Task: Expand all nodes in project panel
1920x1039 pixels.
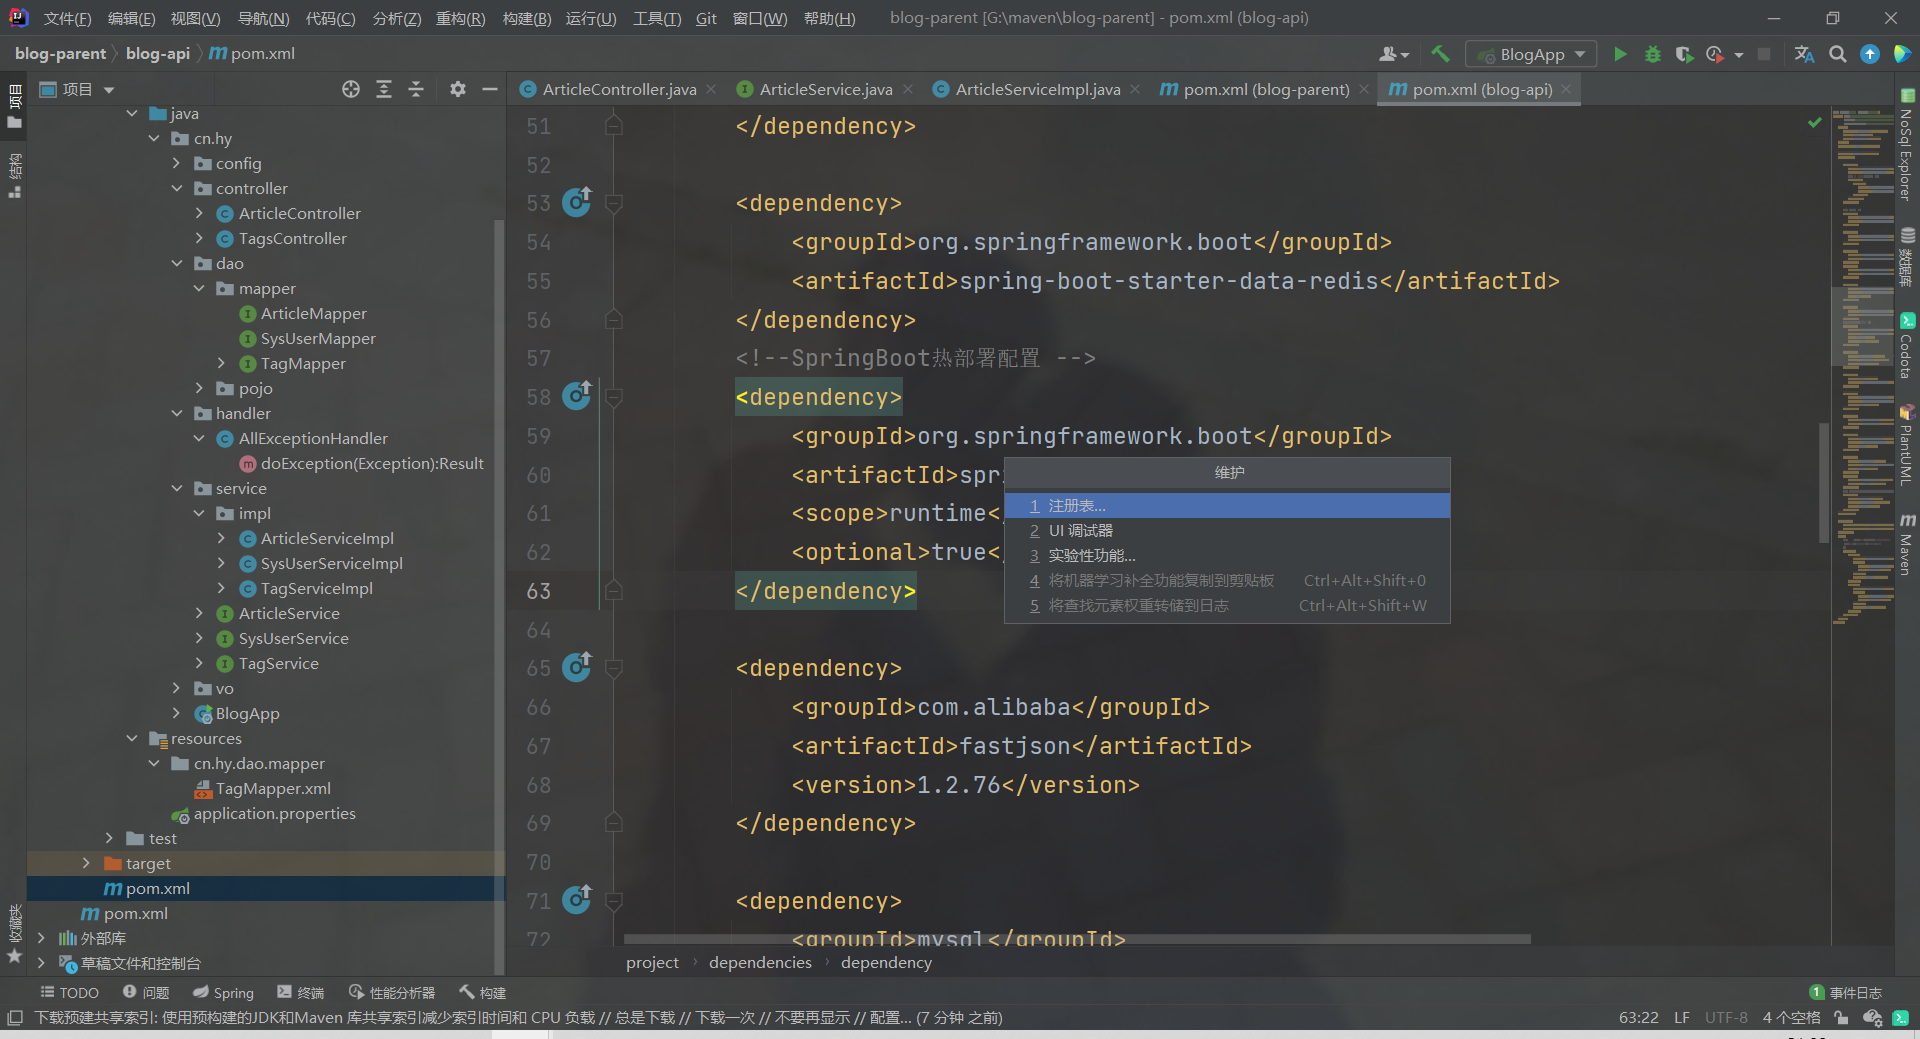Action: click(x=384, y=89)
